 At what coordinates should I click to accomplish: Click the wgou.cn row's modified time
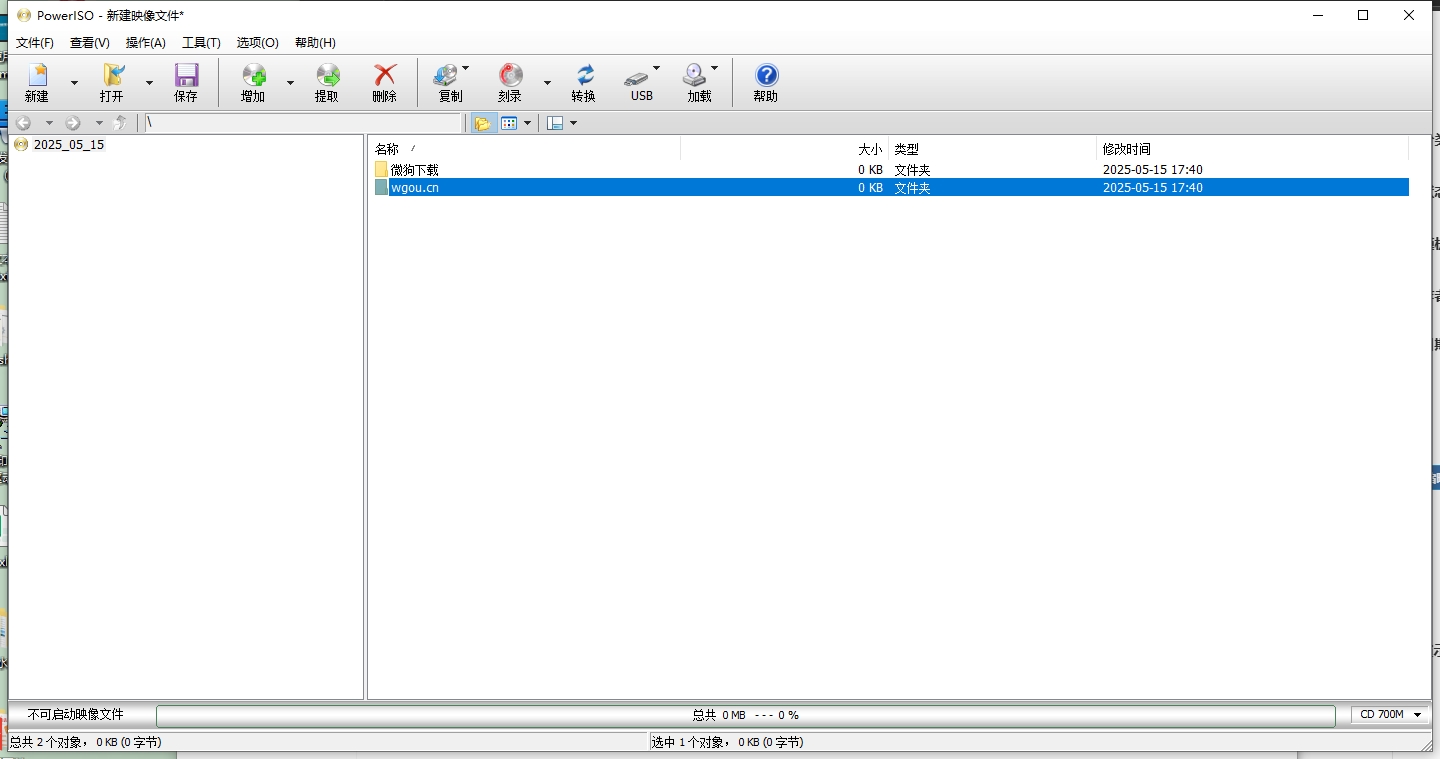click(1153, 188)
